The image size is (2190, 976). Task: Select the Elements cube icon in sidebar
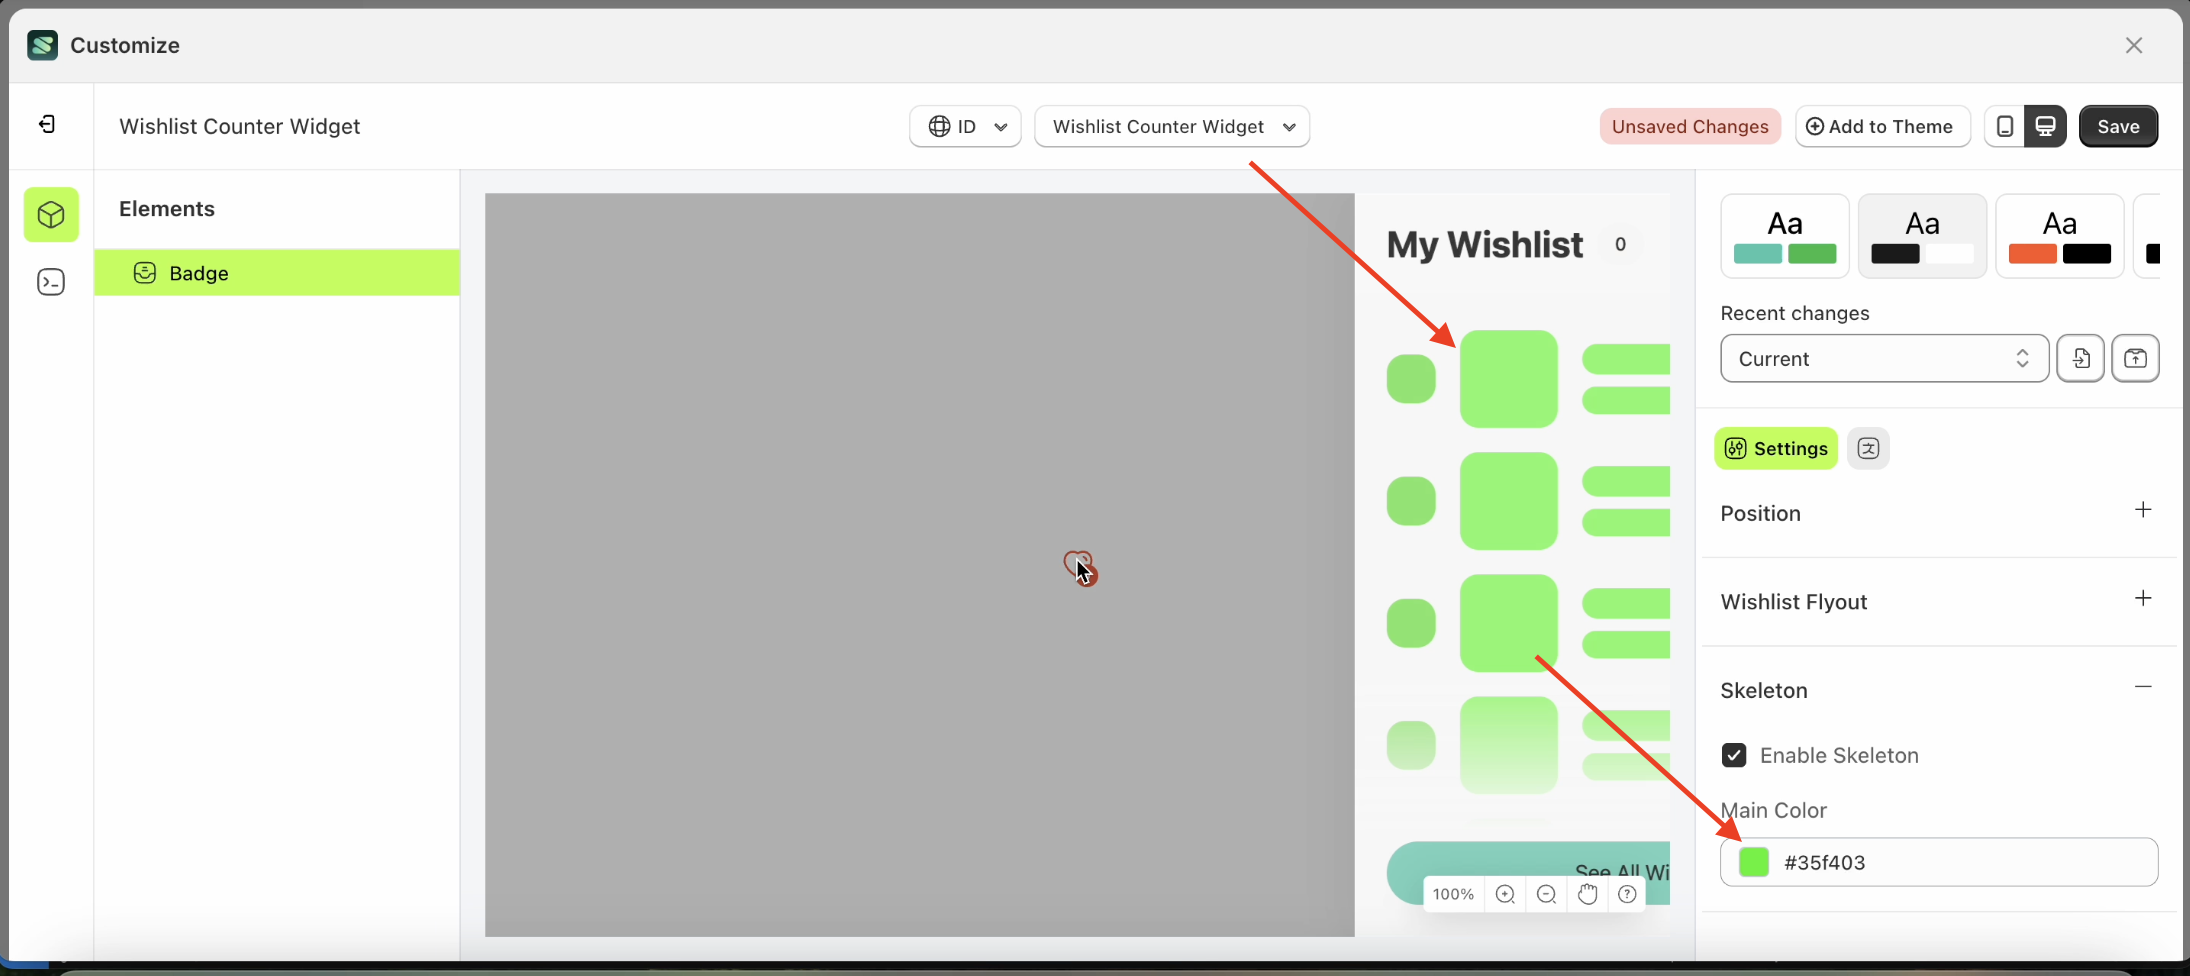pos(50,214)
